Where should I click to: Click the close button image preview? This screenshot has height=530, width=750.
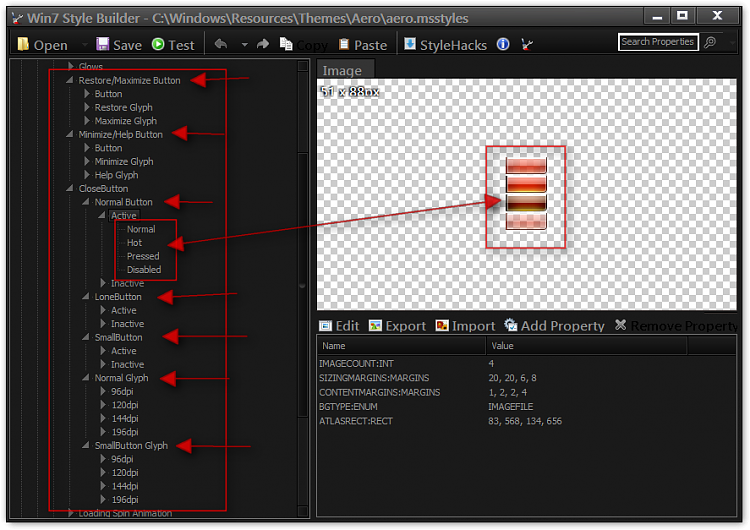[526, 194]
